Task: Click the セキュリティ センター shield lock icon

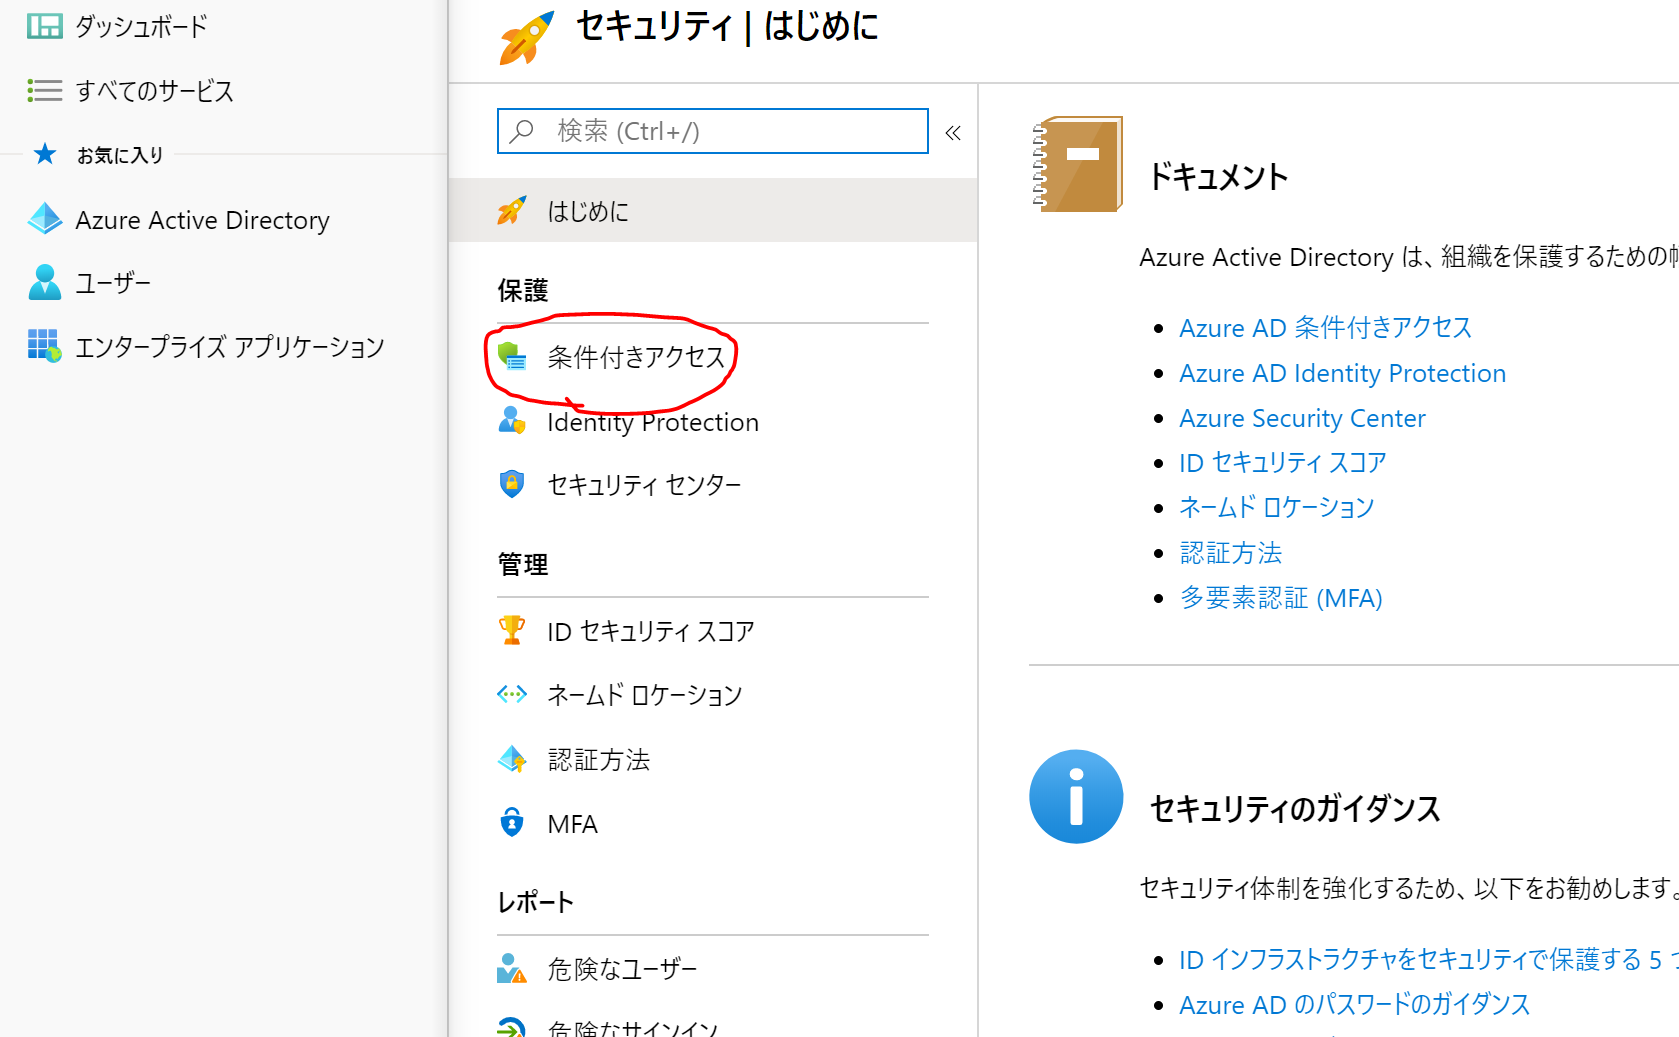Action: (x=512, y=484)
